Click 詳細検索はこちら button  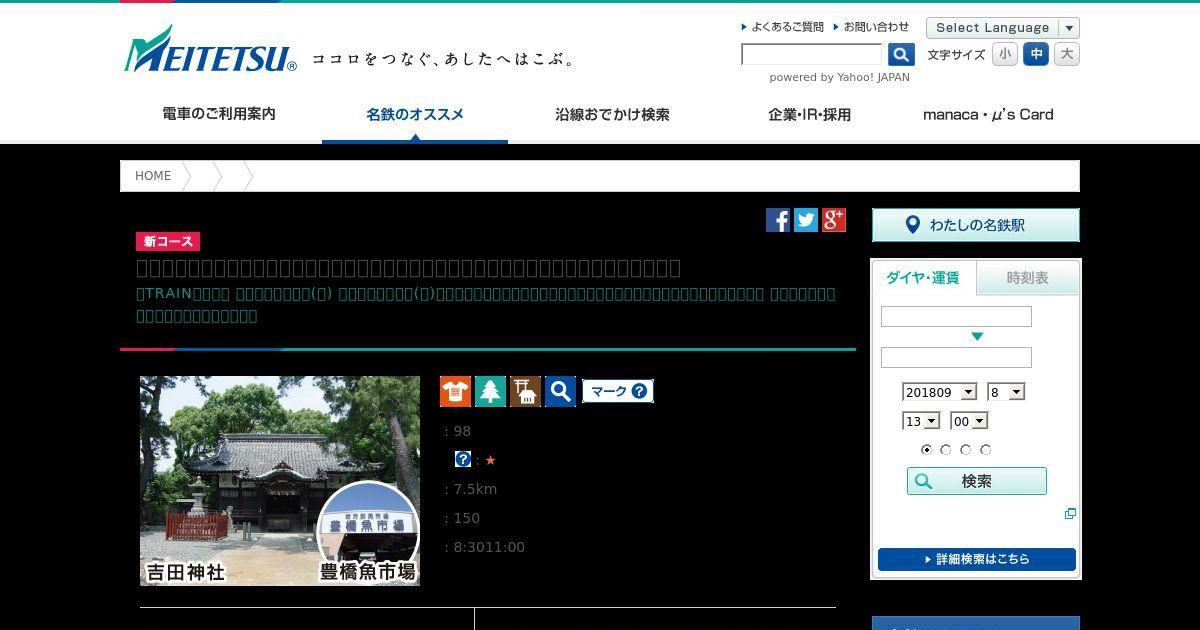[977, 559]
